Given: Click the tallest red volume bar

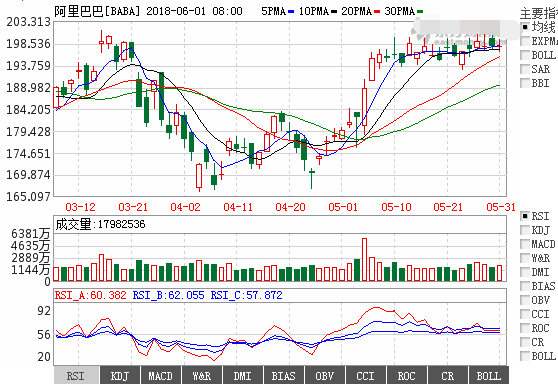Looking at the screenshot, I should tap(364, 260).
